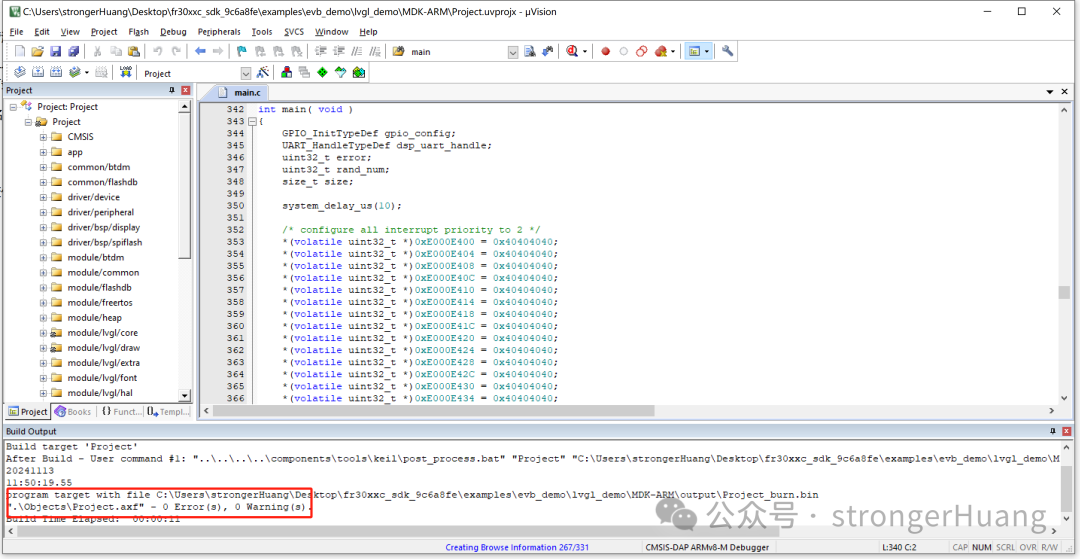
Task: Close the Project panel
Action: coord(185,90)
